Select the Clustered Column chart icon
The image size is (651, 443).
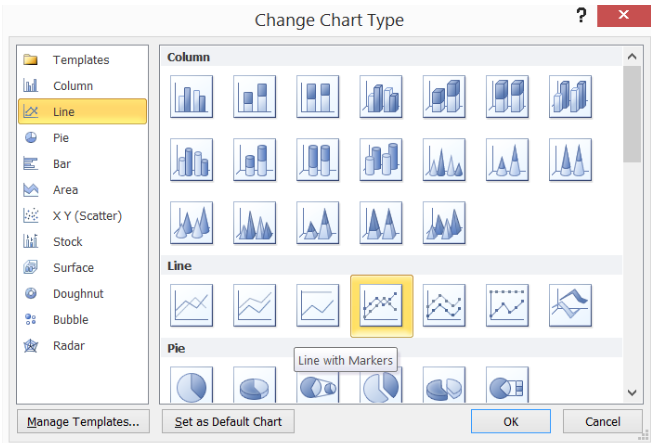[x=191, y=97]
